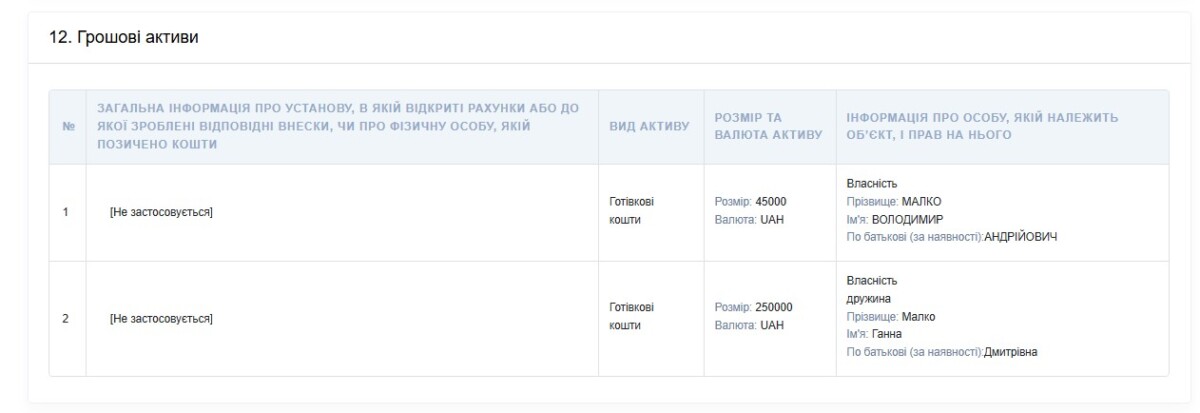Click the 'Валюта: UAH' text in row two

coord(749,325)
